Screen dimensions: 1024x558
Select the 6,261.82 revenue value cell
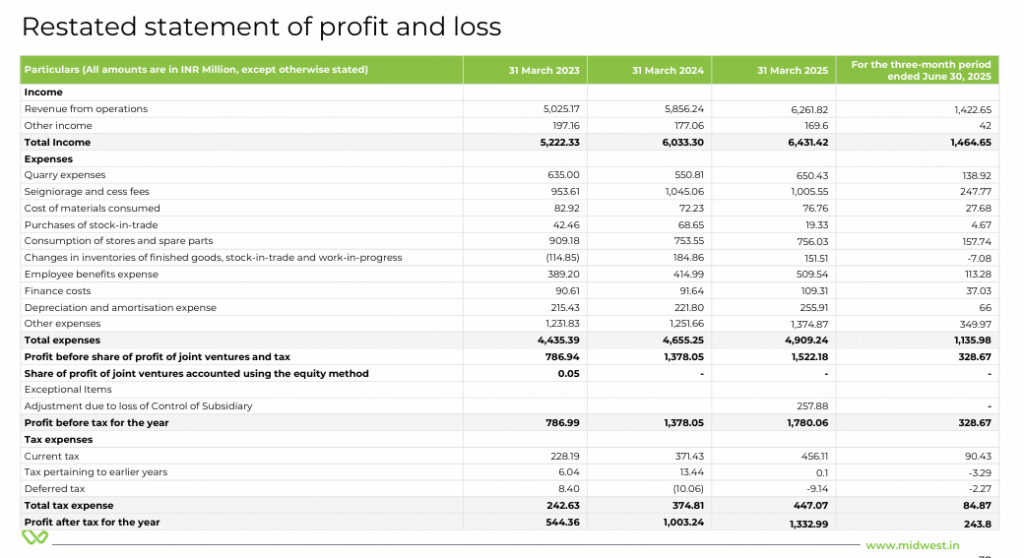coord(808,109)
